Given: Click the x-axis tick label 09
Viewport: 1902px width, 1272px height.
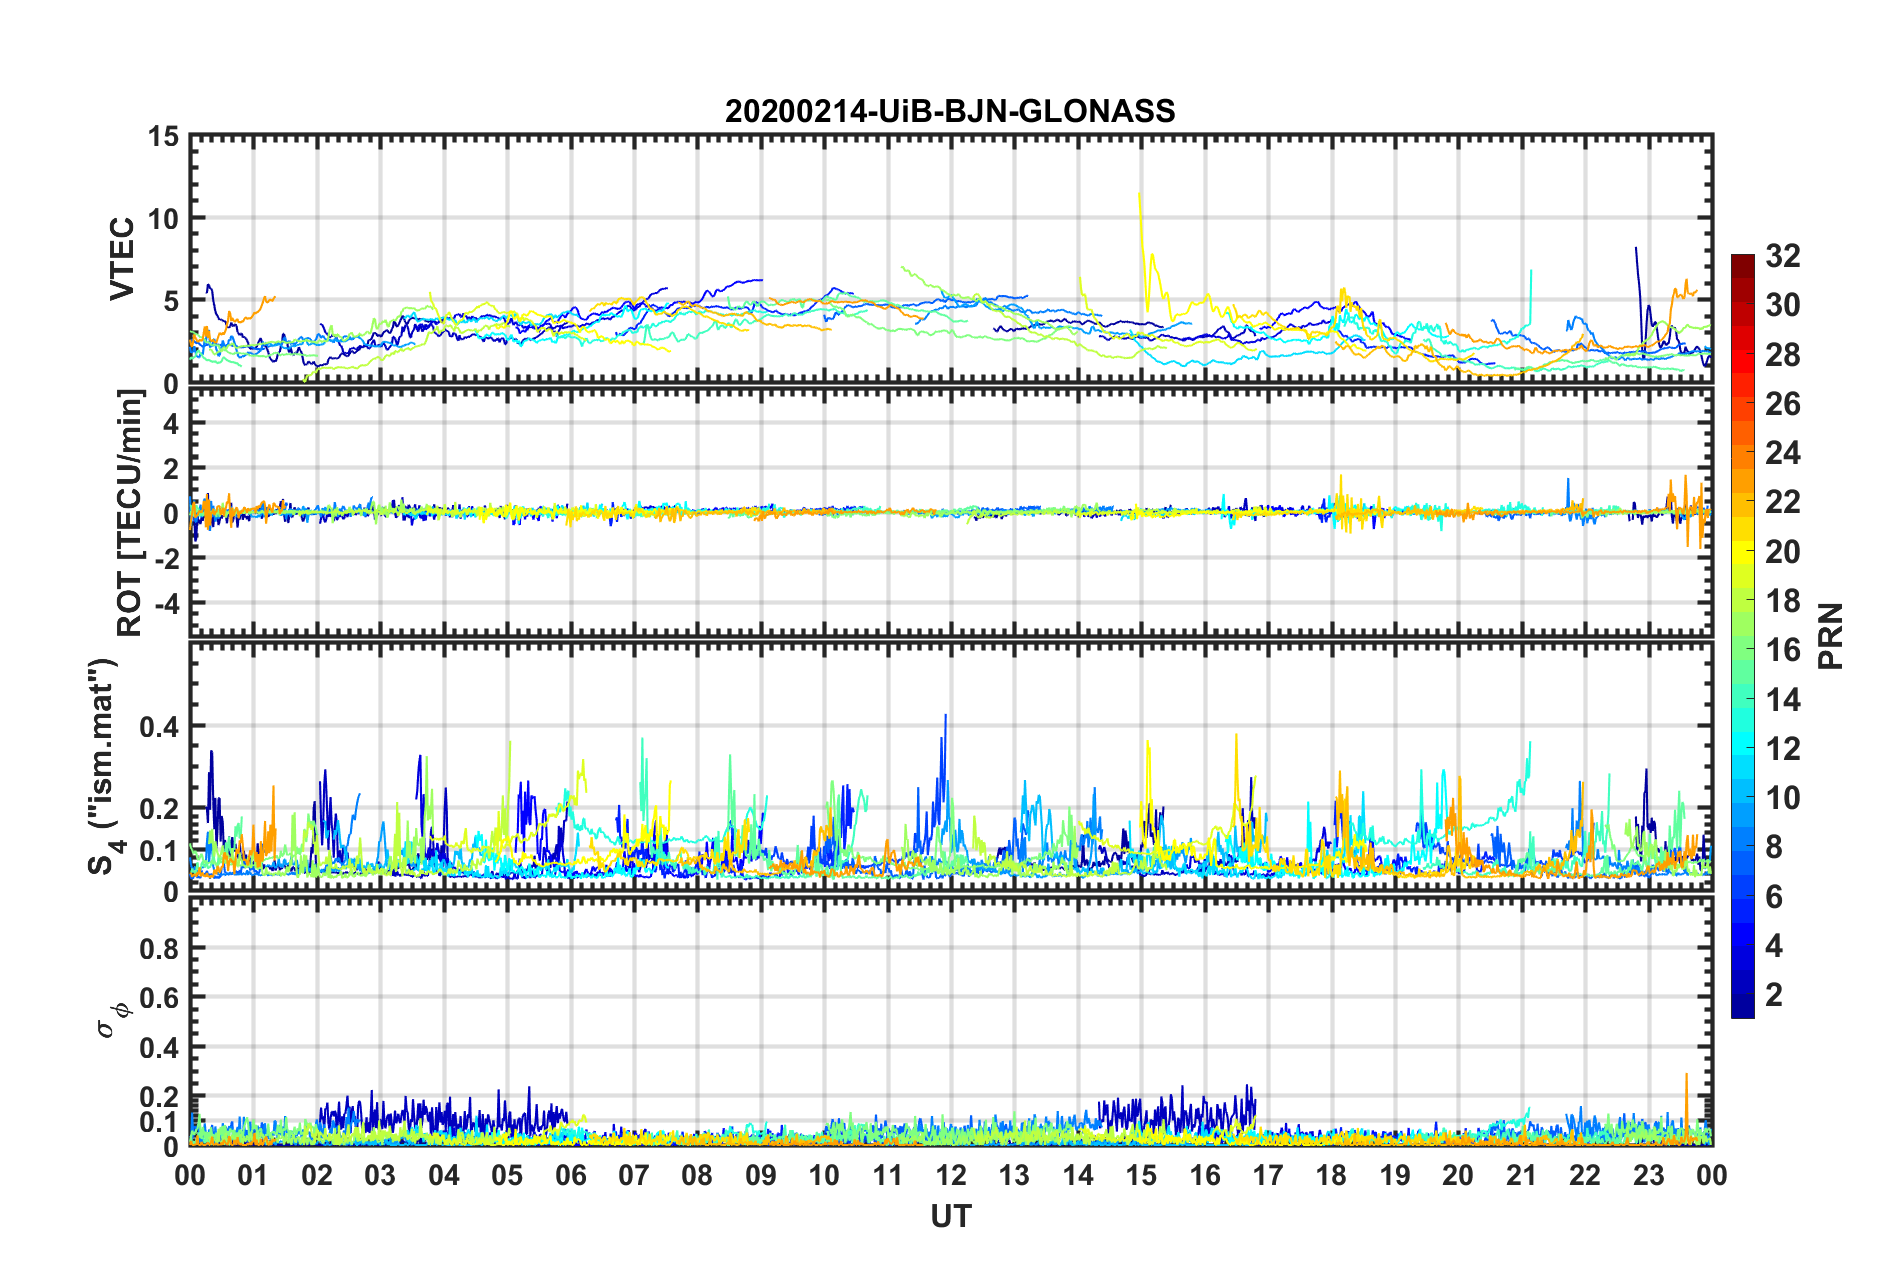Looking at the screenshot, I should (x=761, y=1175).
